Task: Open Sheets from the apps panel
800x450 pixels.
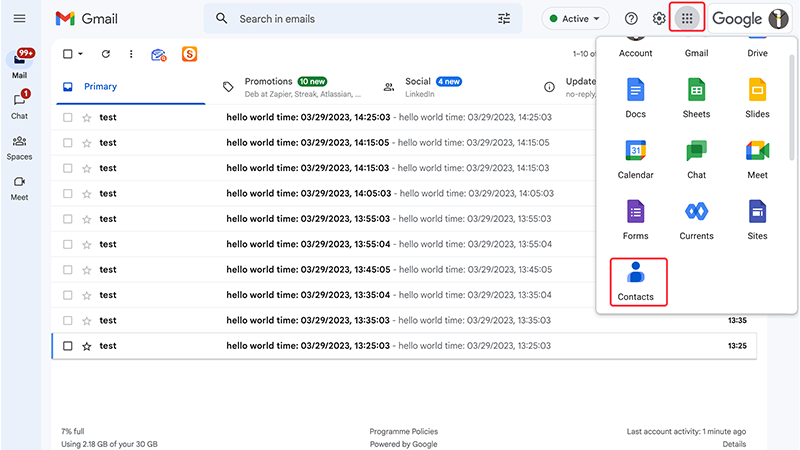Action: (x=696, y=98)
